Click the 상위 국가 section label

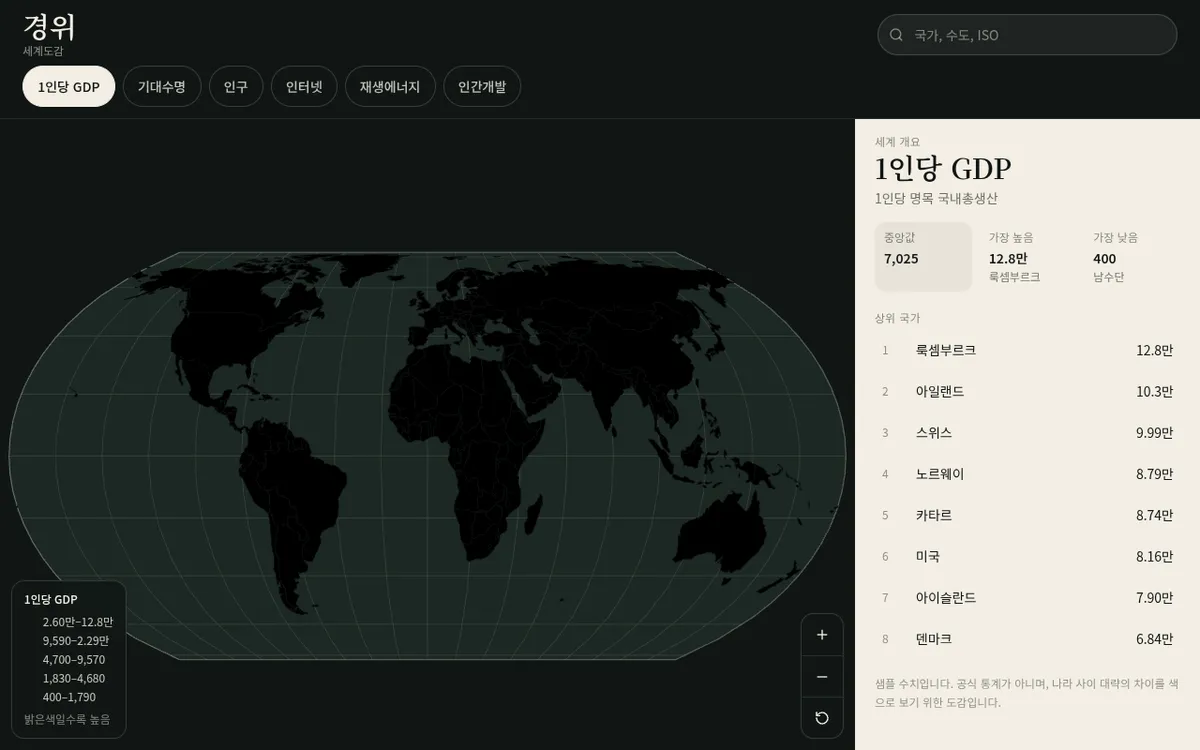(x=897, y=318)
